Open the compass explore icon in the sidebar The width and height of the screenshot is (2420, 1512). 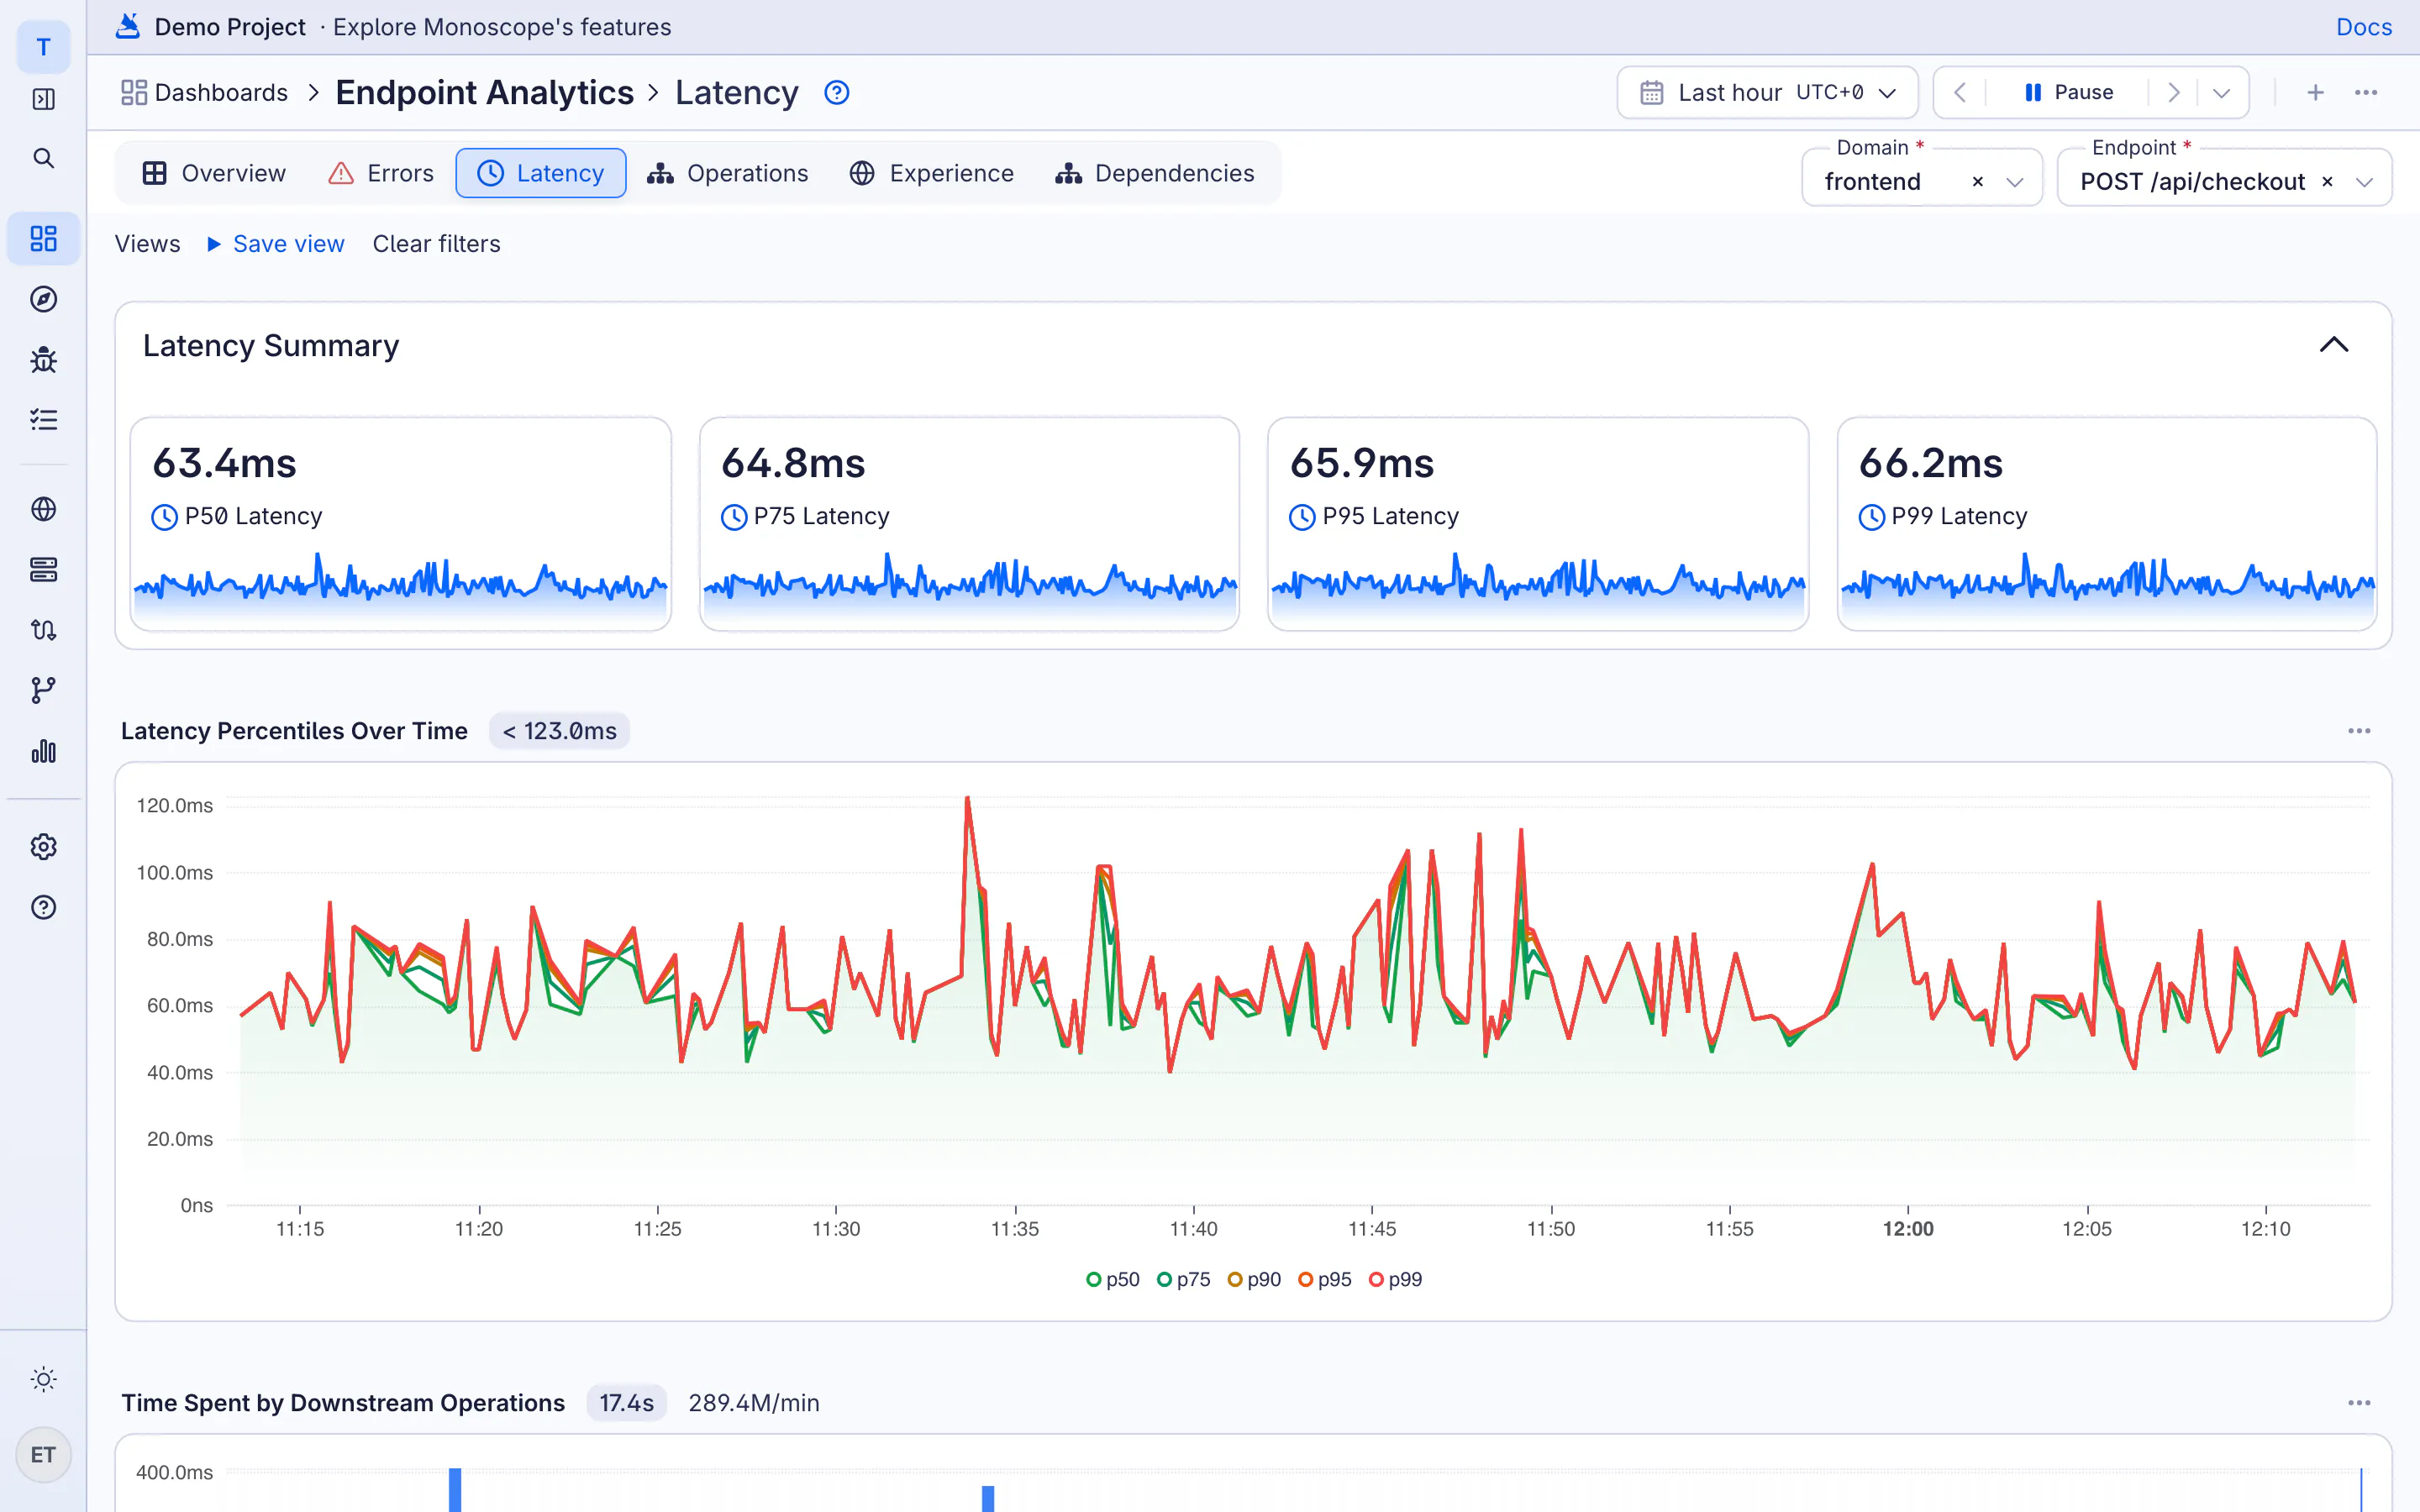43,299
